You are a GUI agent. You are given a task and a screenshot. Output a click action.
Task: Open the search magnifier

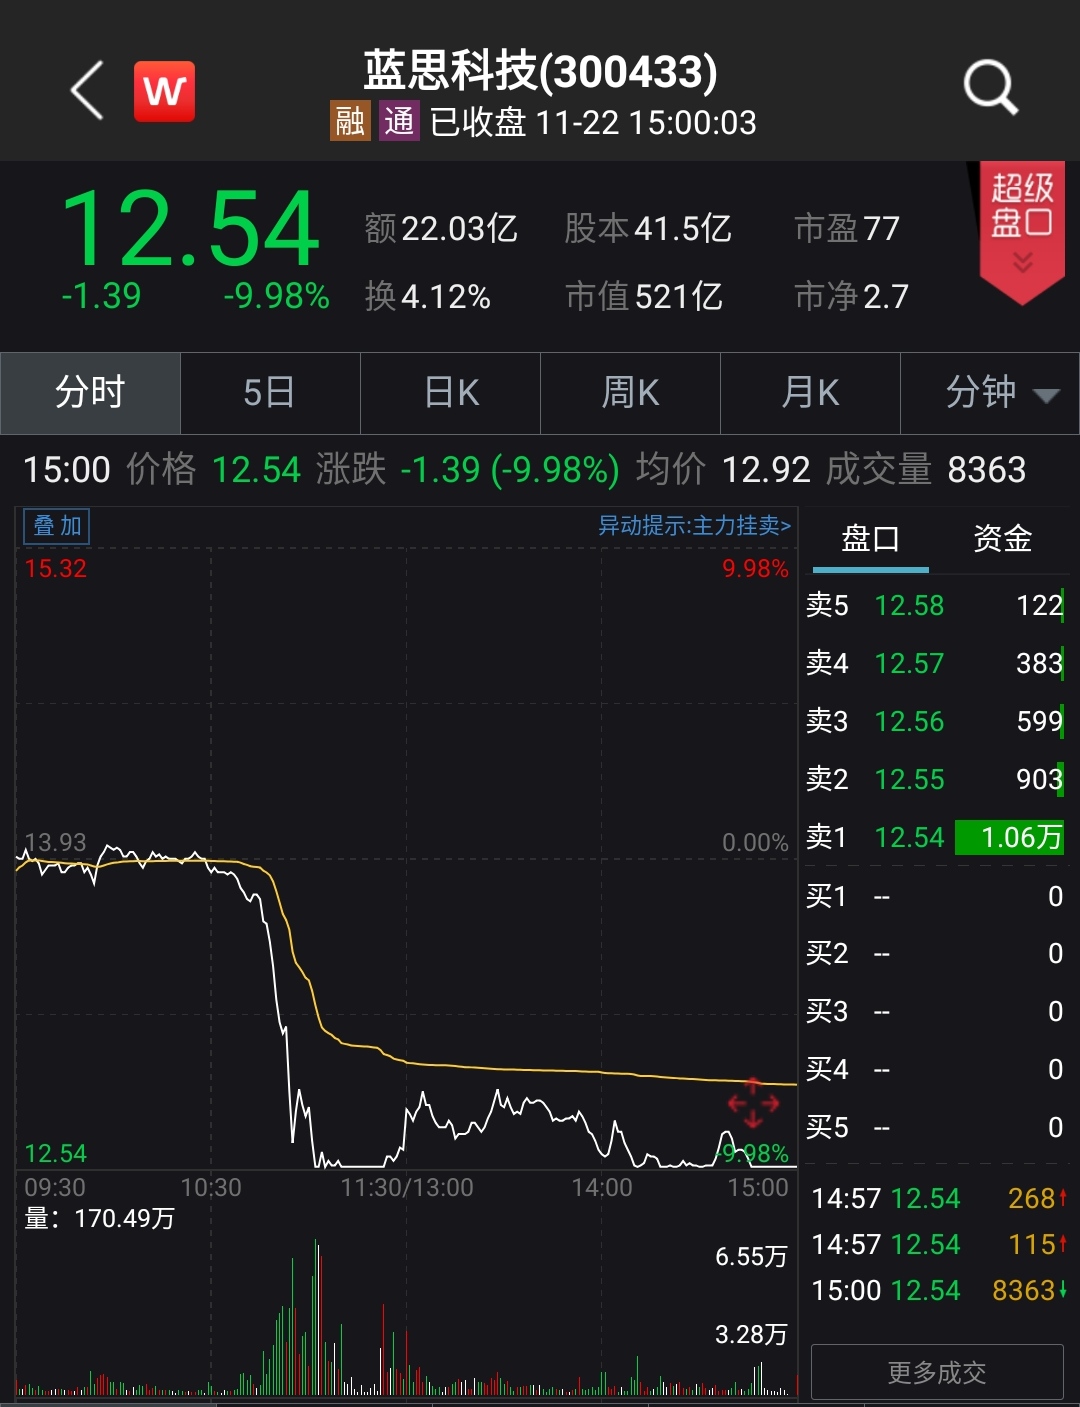tap(989, 88)
